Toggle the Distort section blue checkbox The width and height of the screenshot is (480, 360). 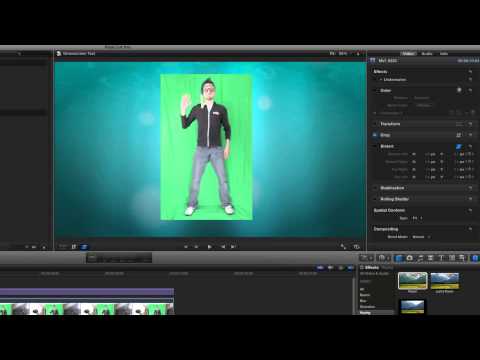coord(459,146)
